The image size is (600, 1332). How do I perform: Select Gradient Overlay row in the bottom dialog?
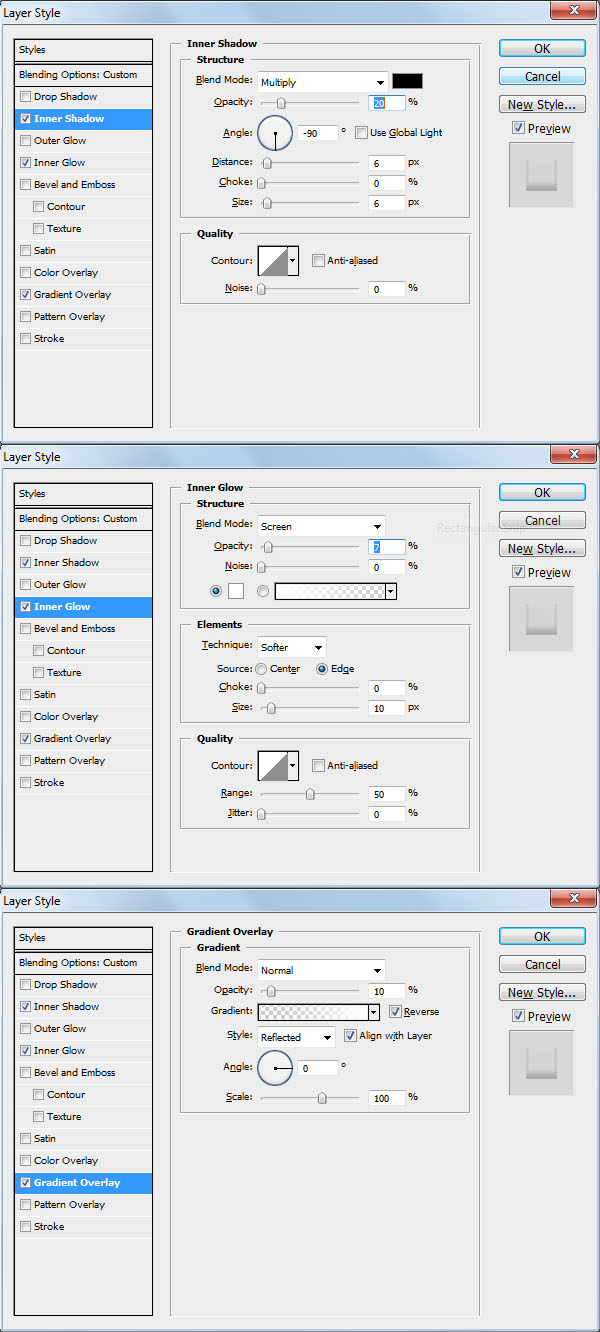click(84, 1183)
